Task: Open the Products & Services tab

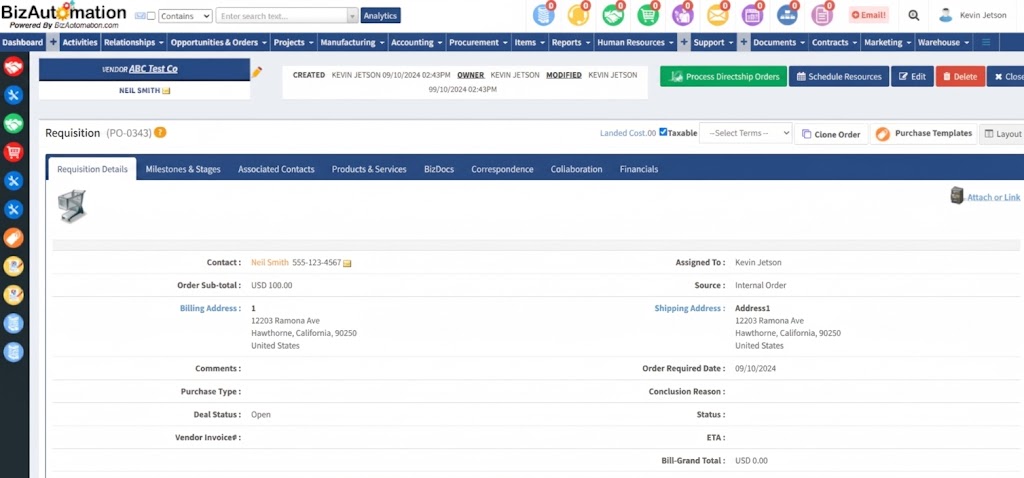Action: click(369, 169)
